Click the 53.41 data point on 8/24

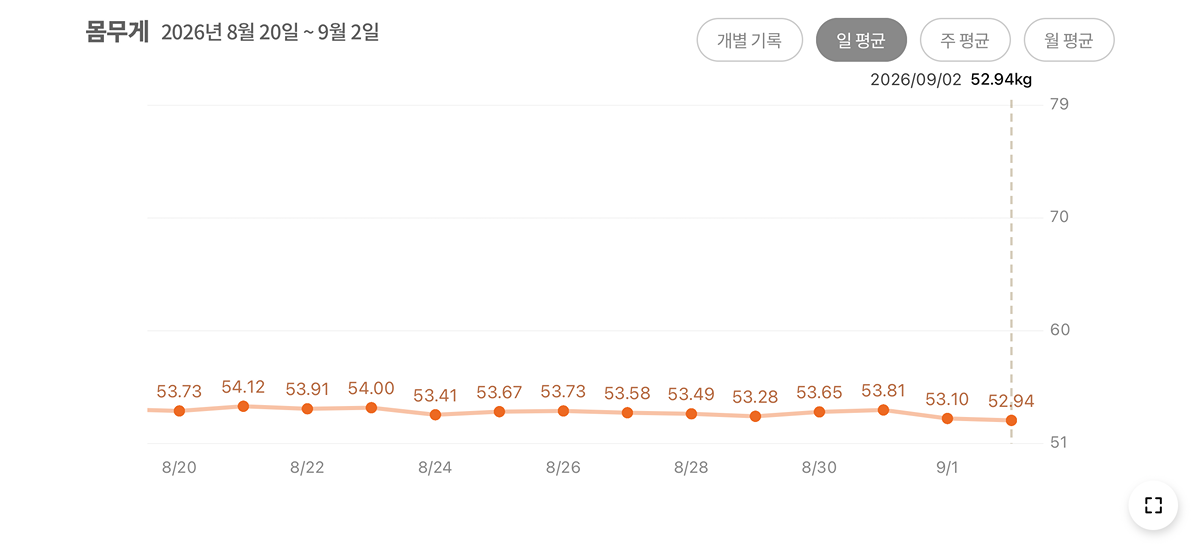(435, 415)
